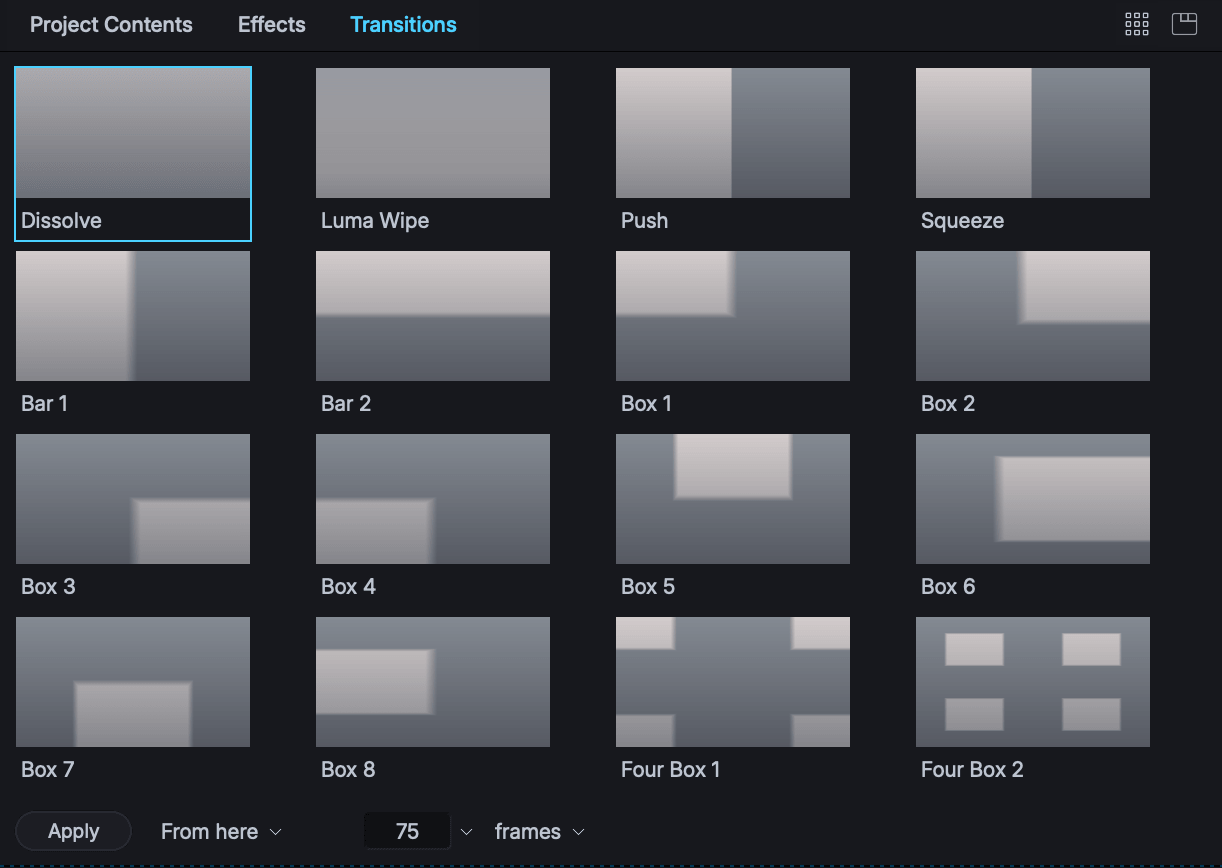Choose the Box 7 transition thumbnail
This screenshot has width=1222, height=868.
click(133, 682)
